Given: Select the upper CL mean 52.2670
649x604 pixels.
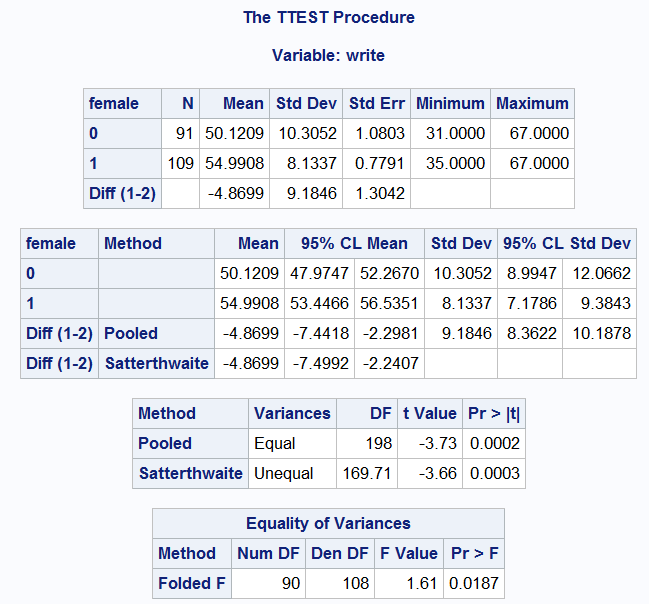Looking at the screenshot, I should [x=389, y=273].
